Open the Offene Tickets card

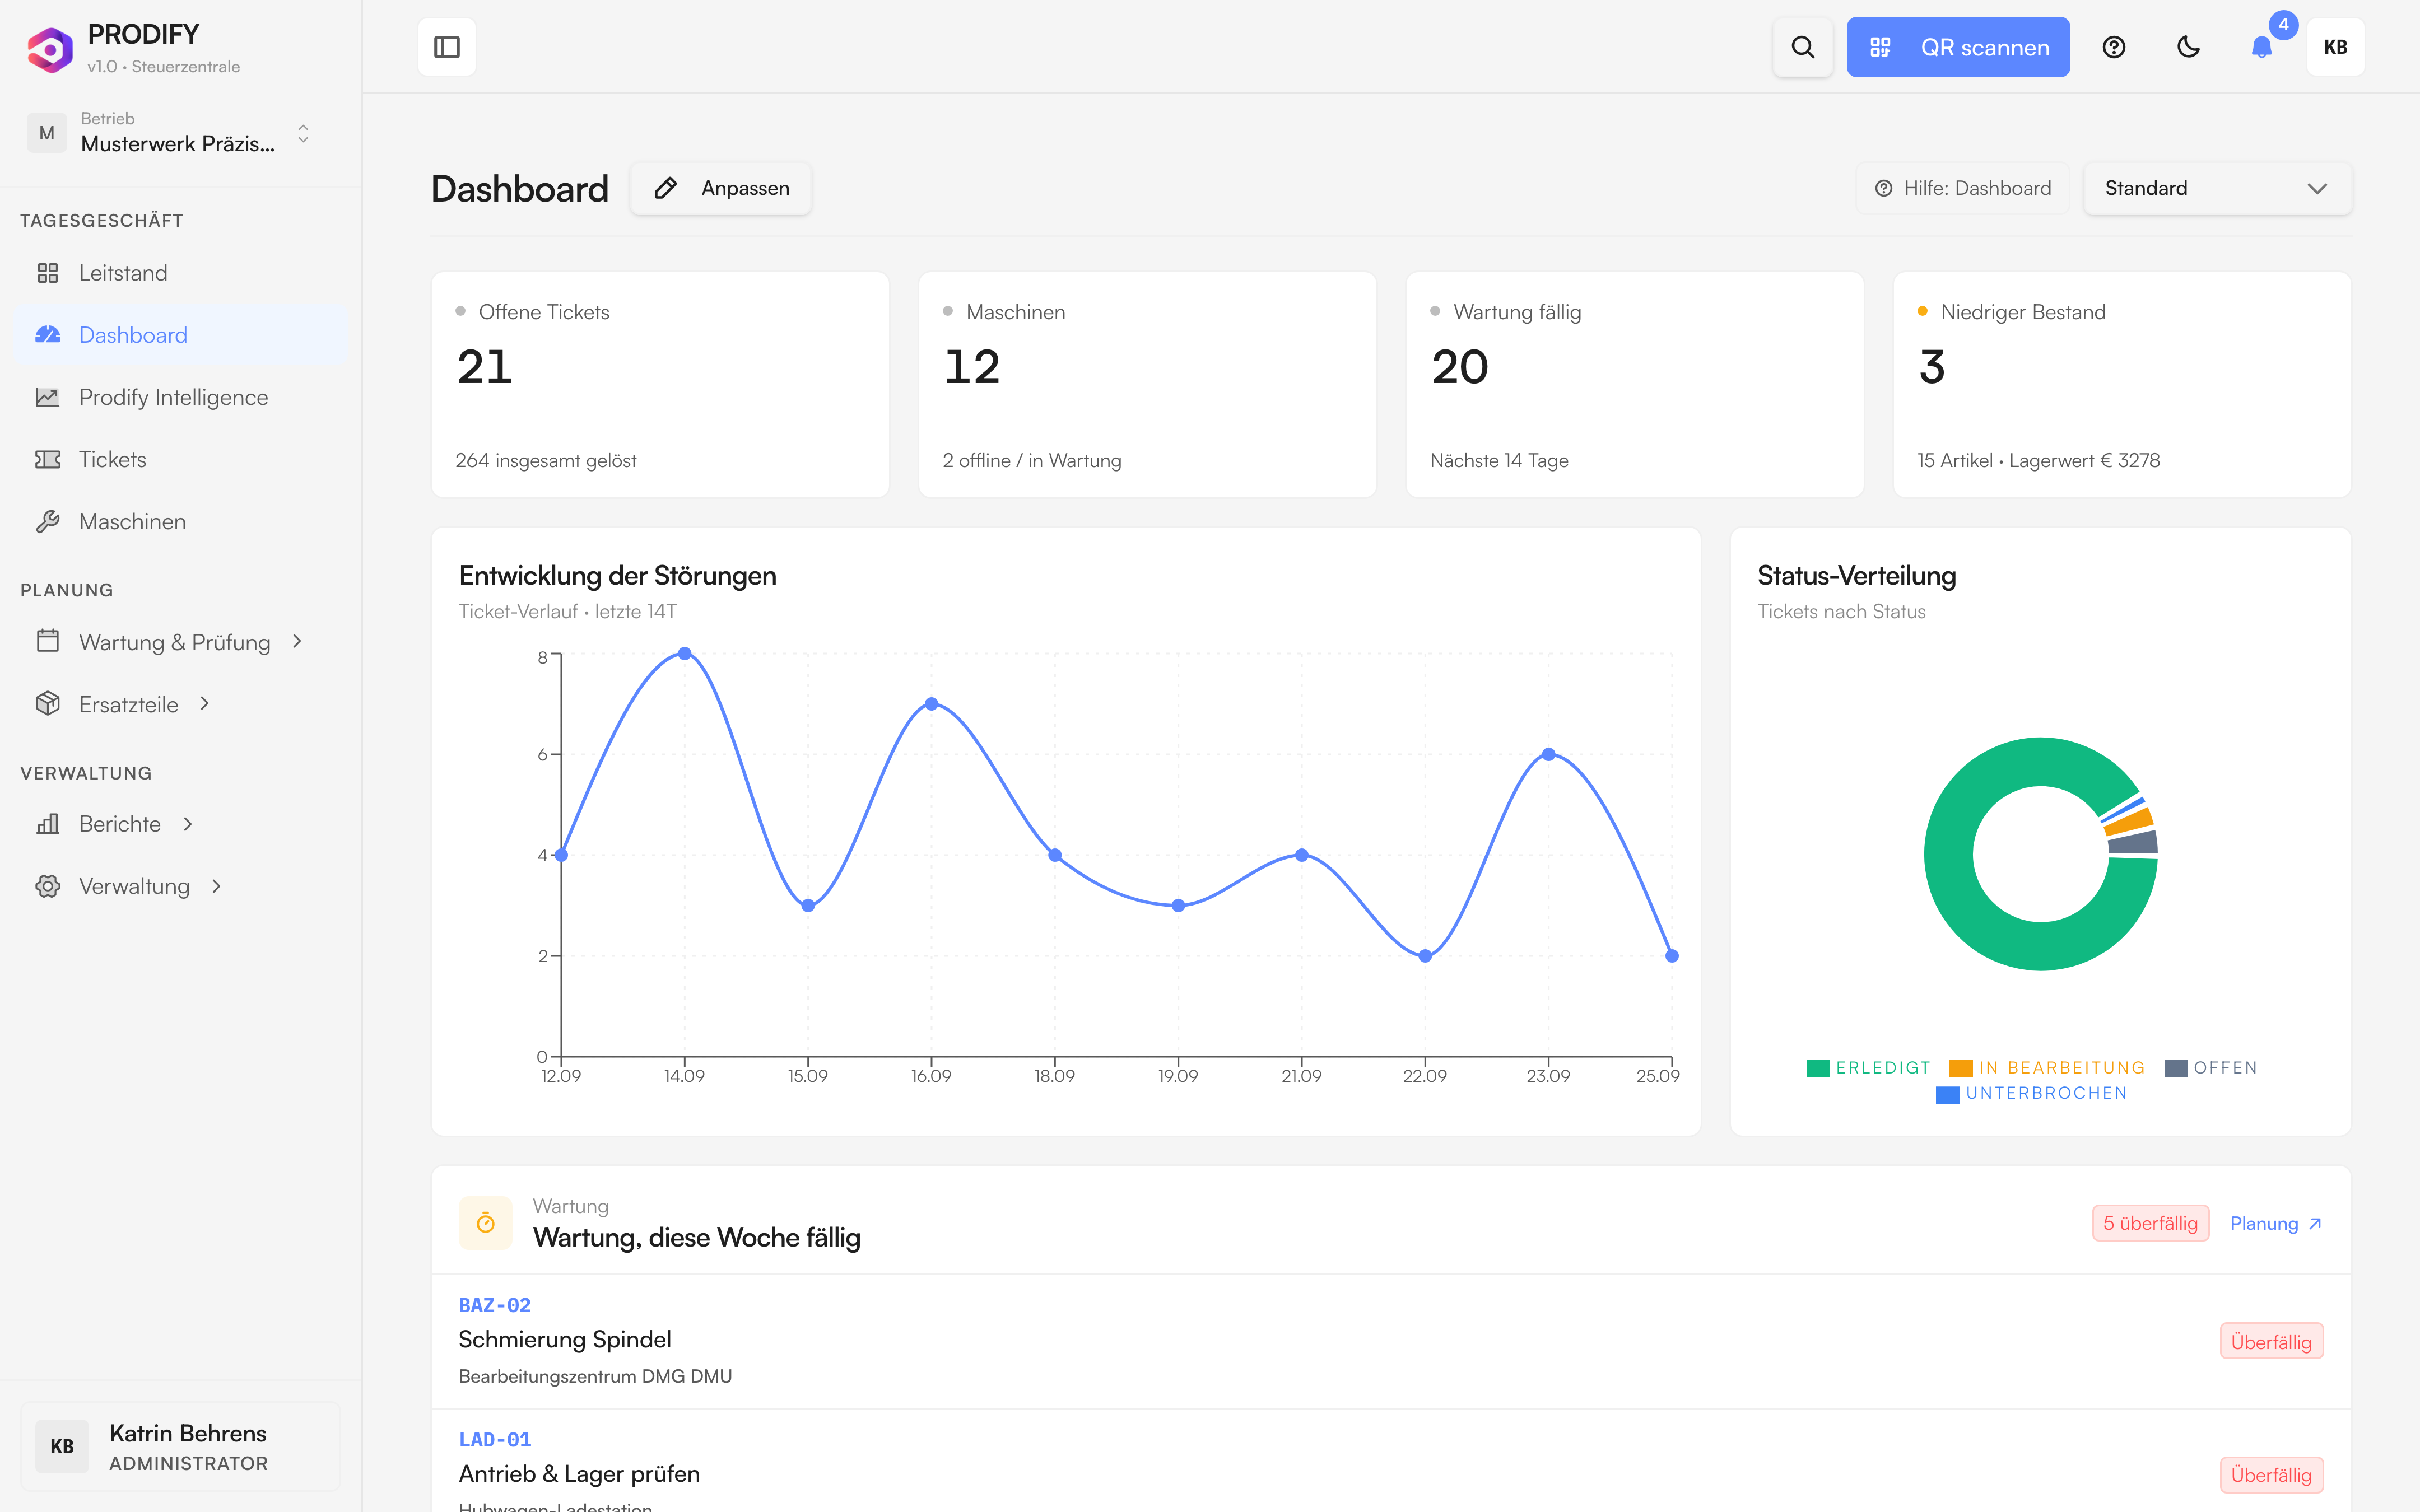pyautogui.click(x=660, y=384)
